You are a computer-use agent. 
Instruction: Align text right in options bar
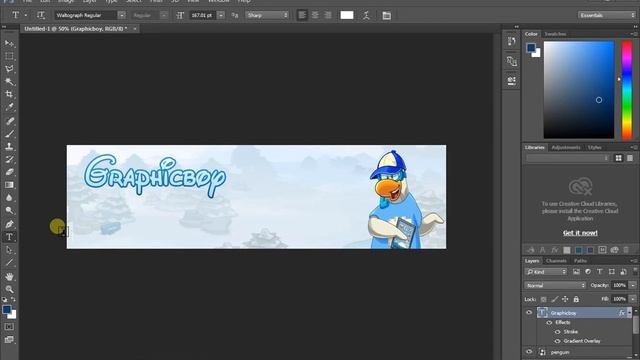click(x=328, y=15)
